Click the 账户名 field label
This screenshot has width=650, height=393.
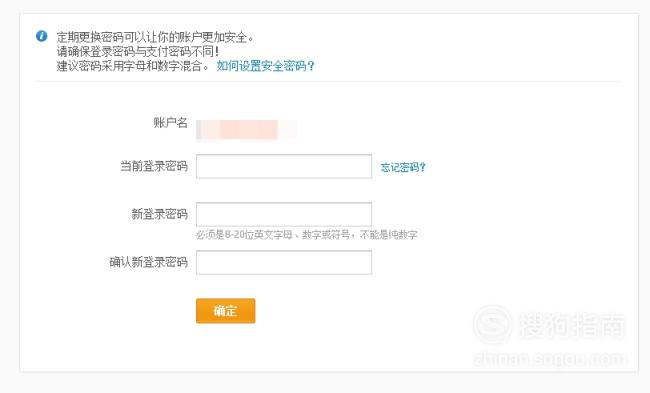point(170,123)
